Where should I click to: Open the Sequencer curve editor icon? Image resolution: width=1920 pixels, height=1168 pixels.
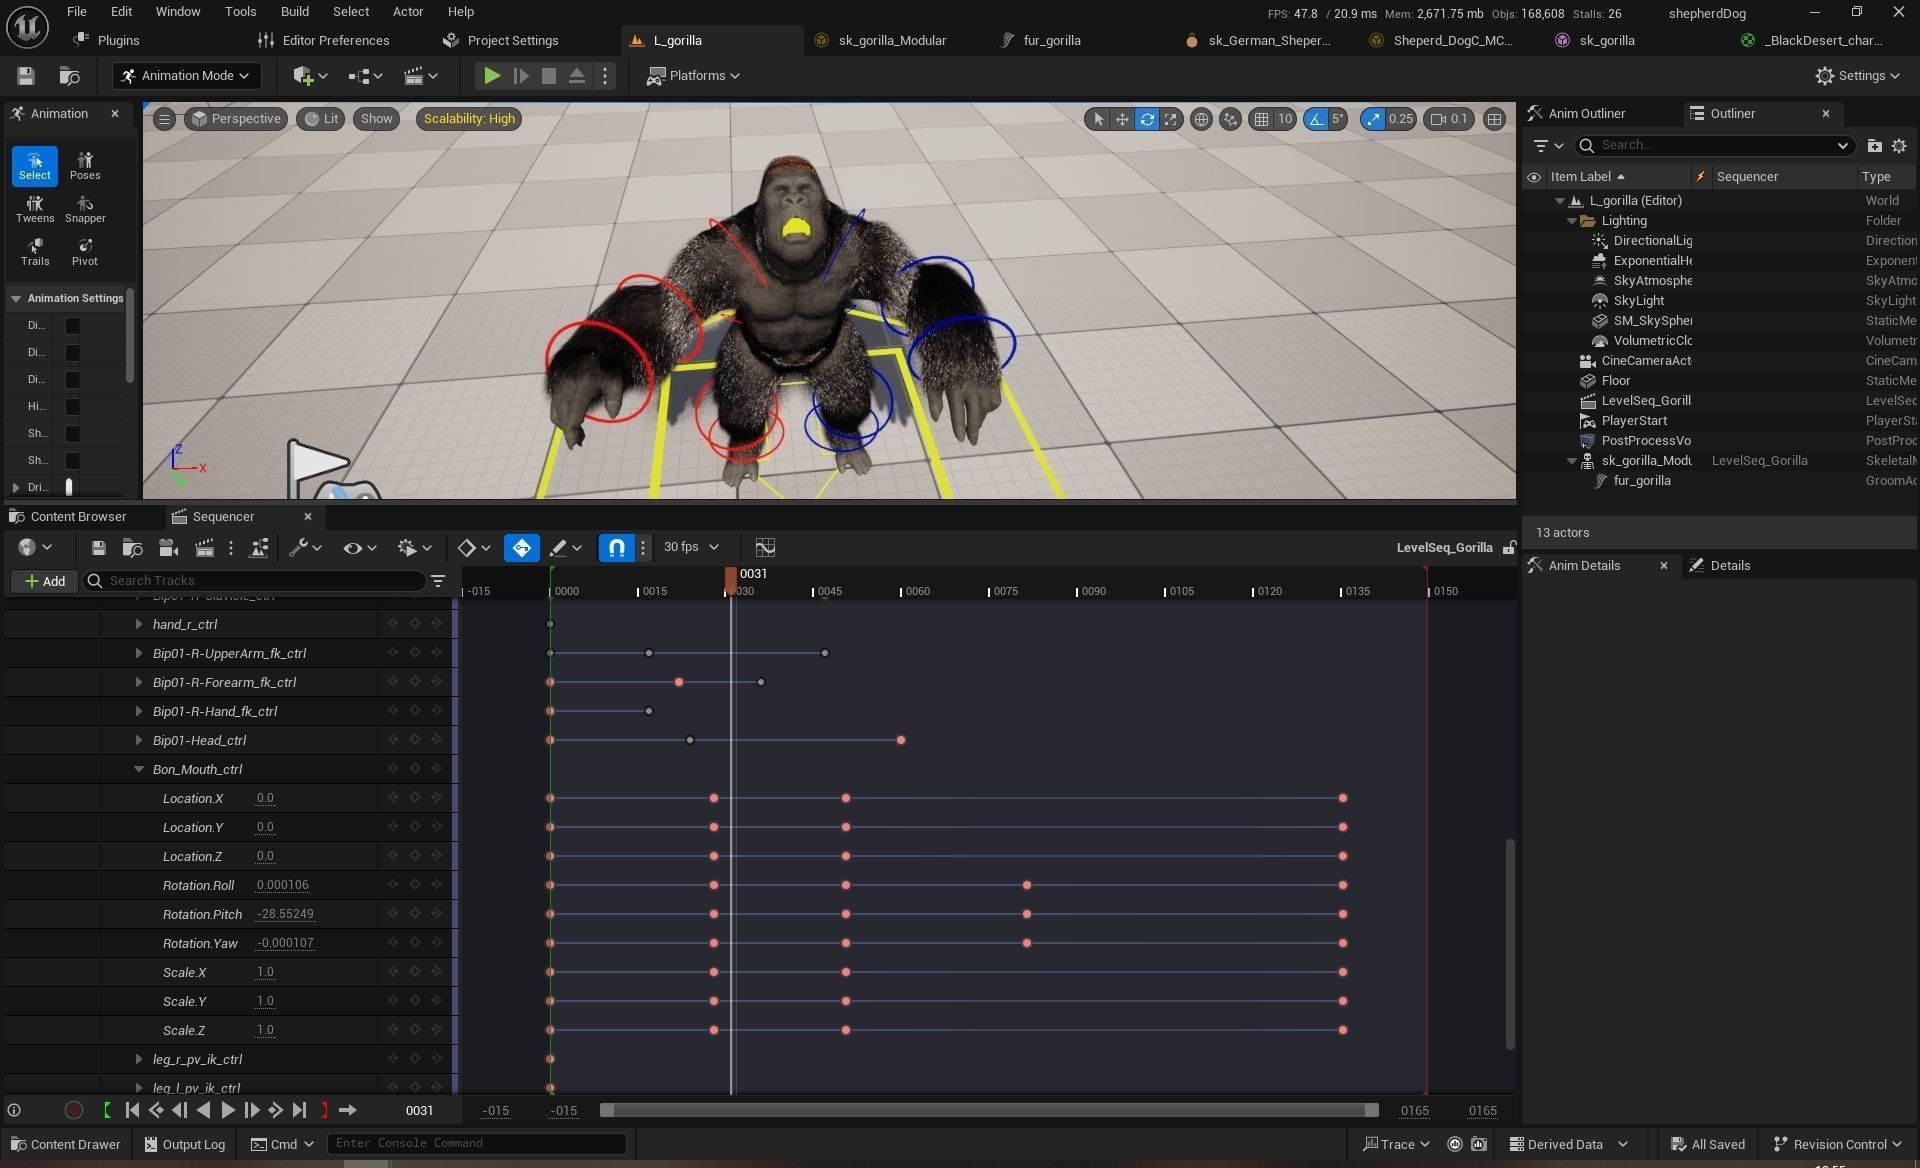pyautogui.click(x=765, y=547)
